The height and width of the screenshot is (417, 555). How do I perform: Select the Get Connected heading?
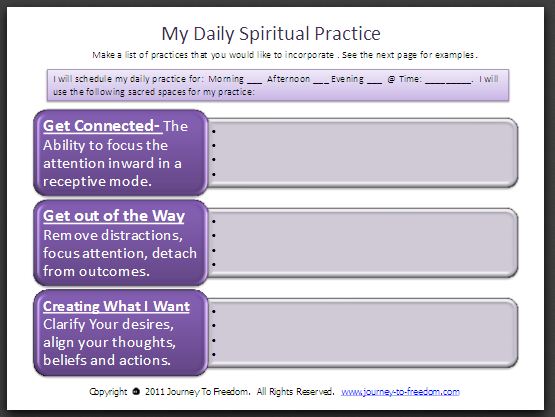point(103,126)
